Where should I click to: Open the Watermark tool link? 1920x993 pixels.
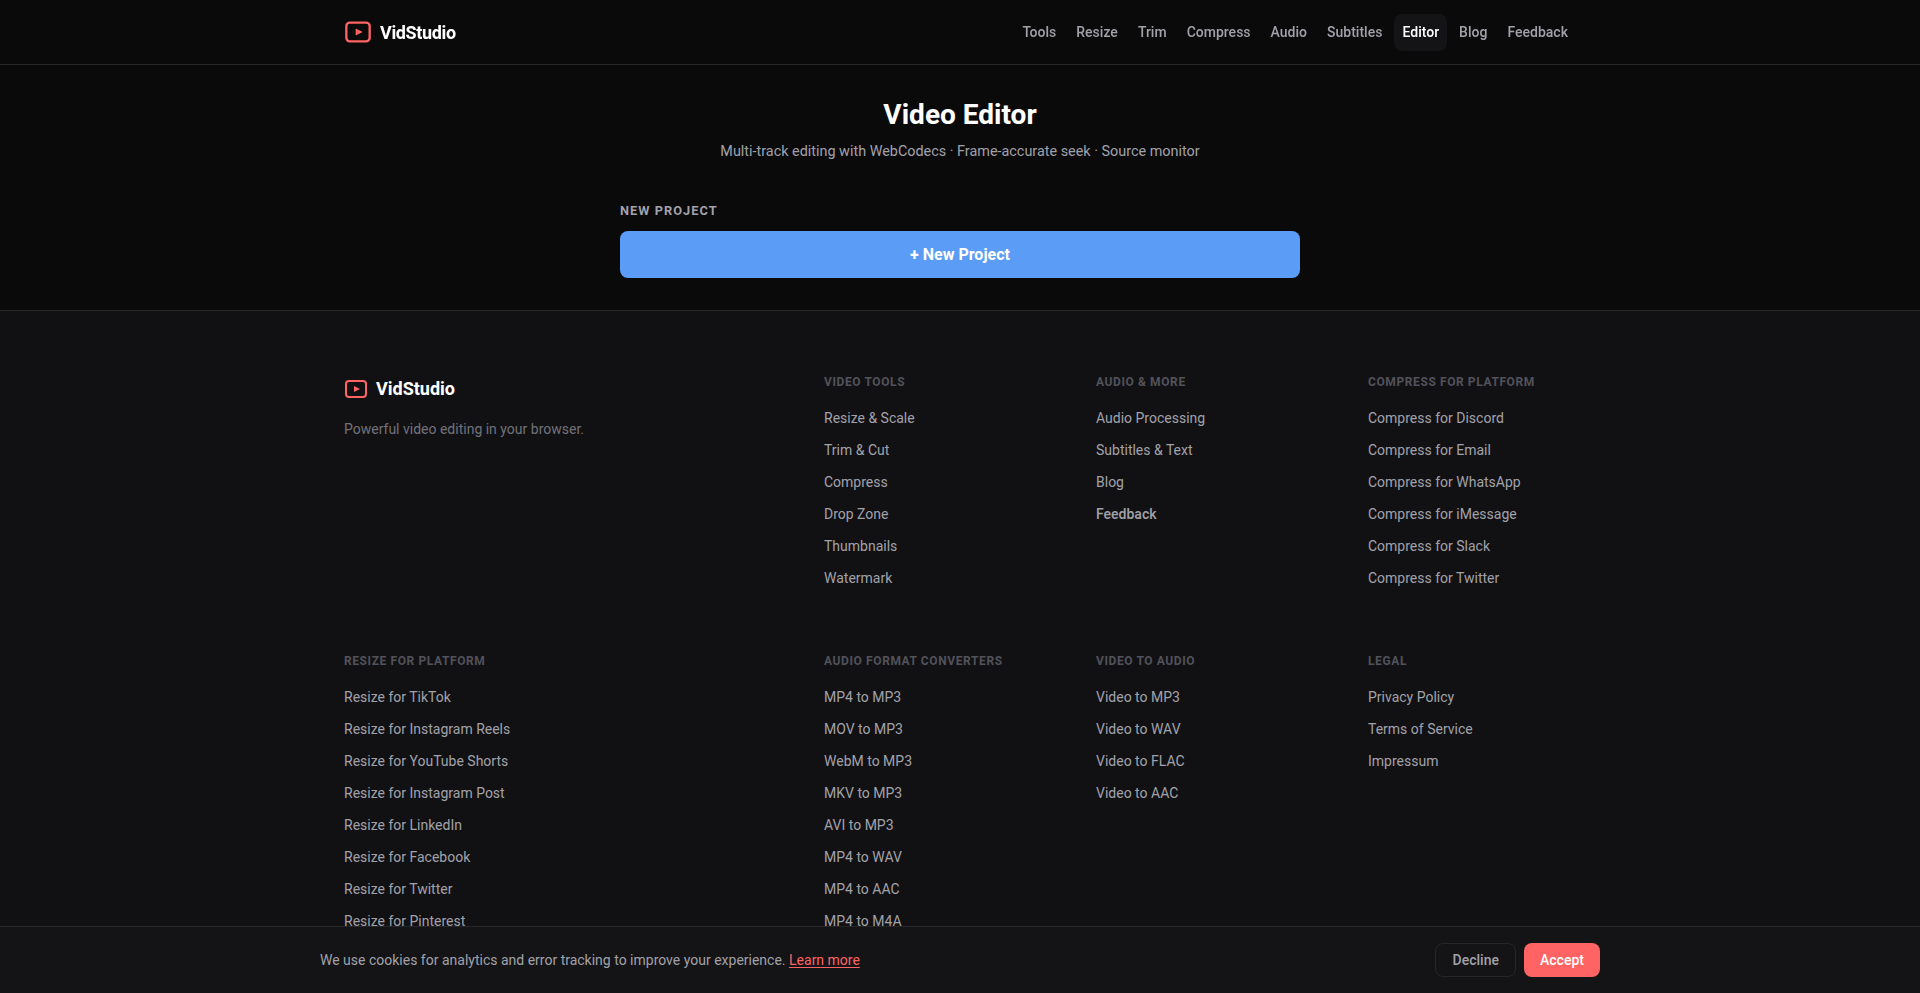tap(858, 578)
